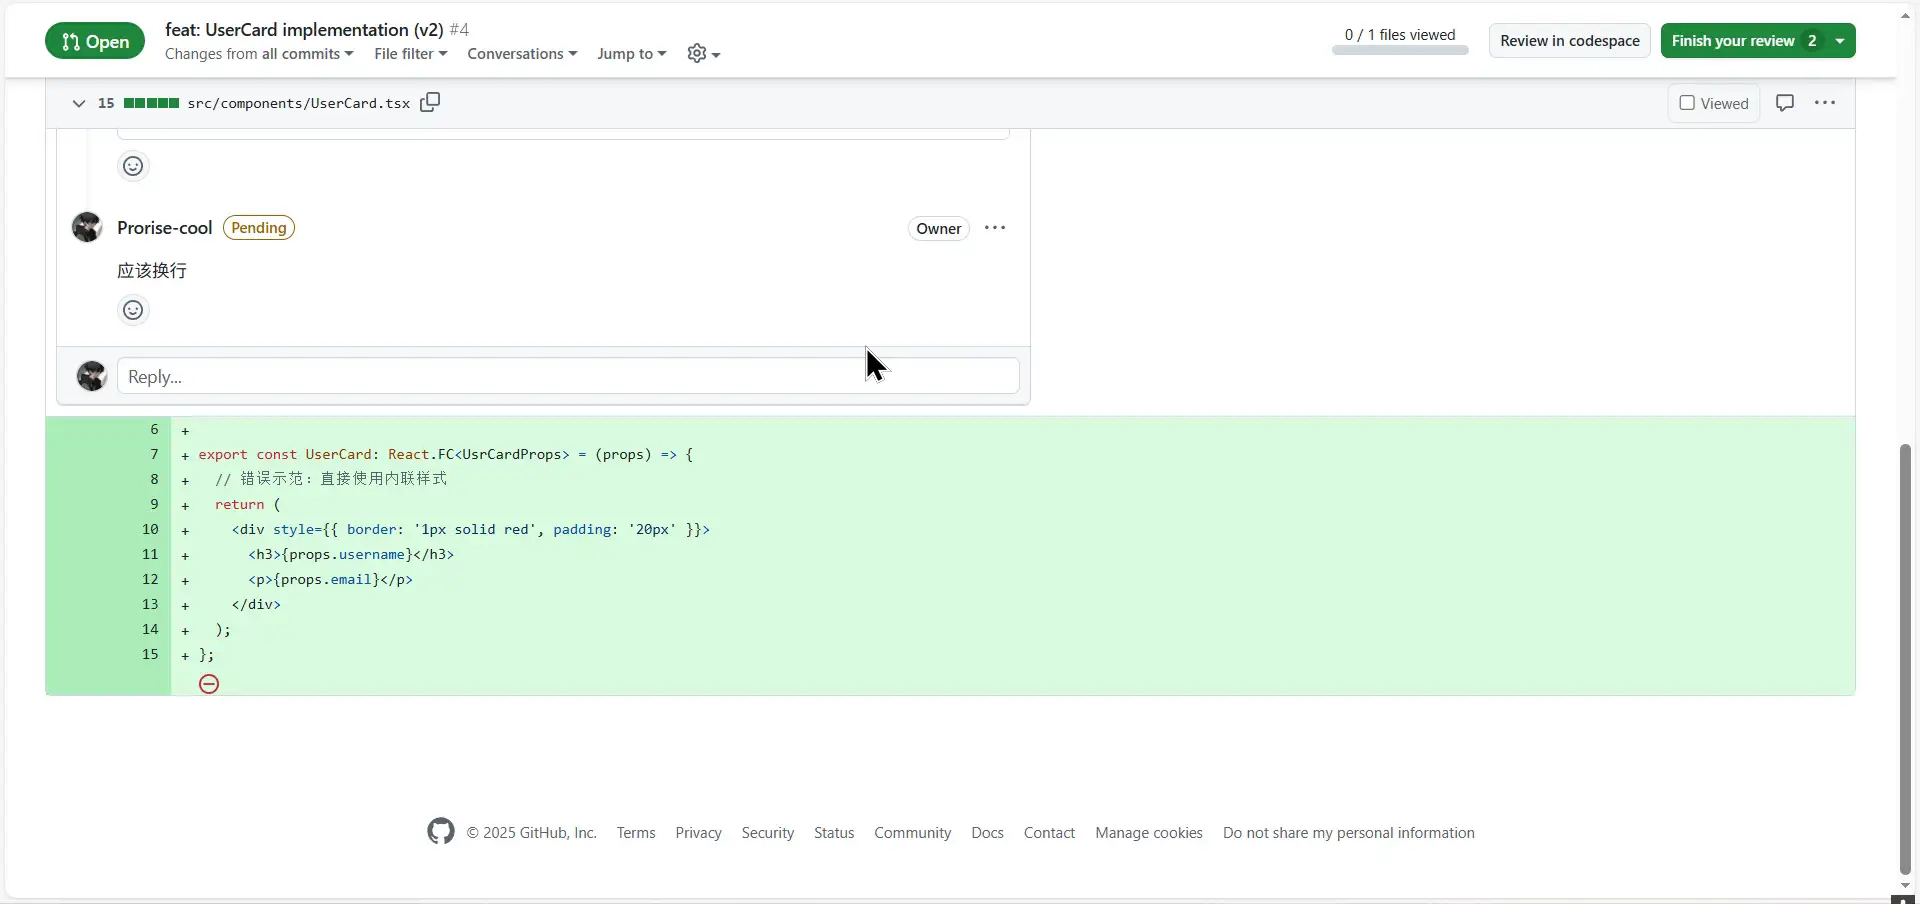The image size is (1920, 904).
Task: Add reaction to the upper comment using smiley
Action: click(x=133, y=166)
